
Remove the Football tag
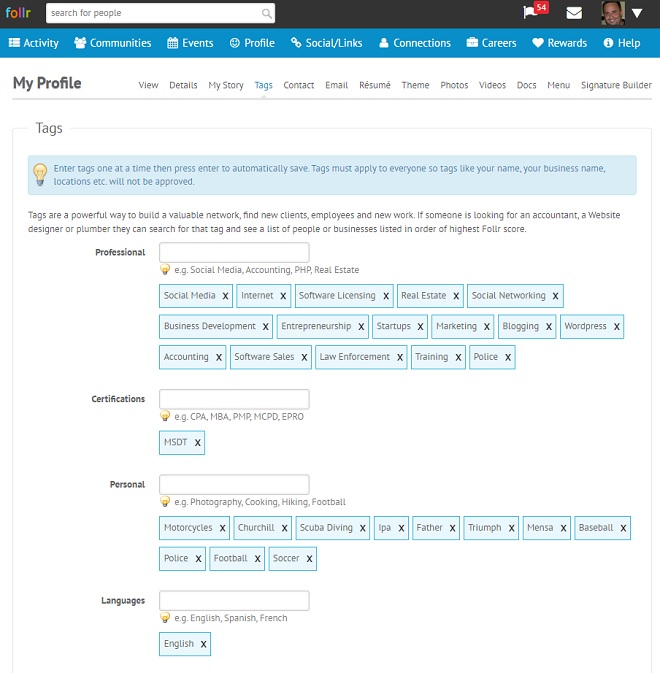[257, 559]
